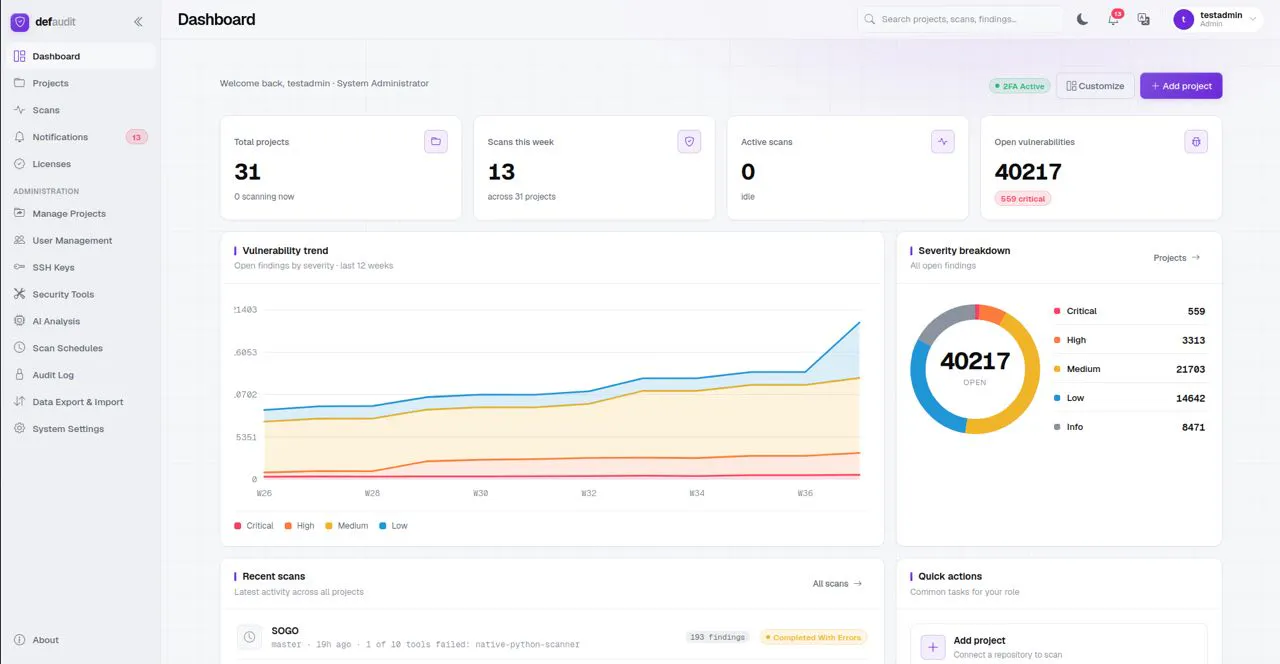The image size is (1280, 664).
Task: Open the SOGO recent scan entry
Action: tap(552, 637)
